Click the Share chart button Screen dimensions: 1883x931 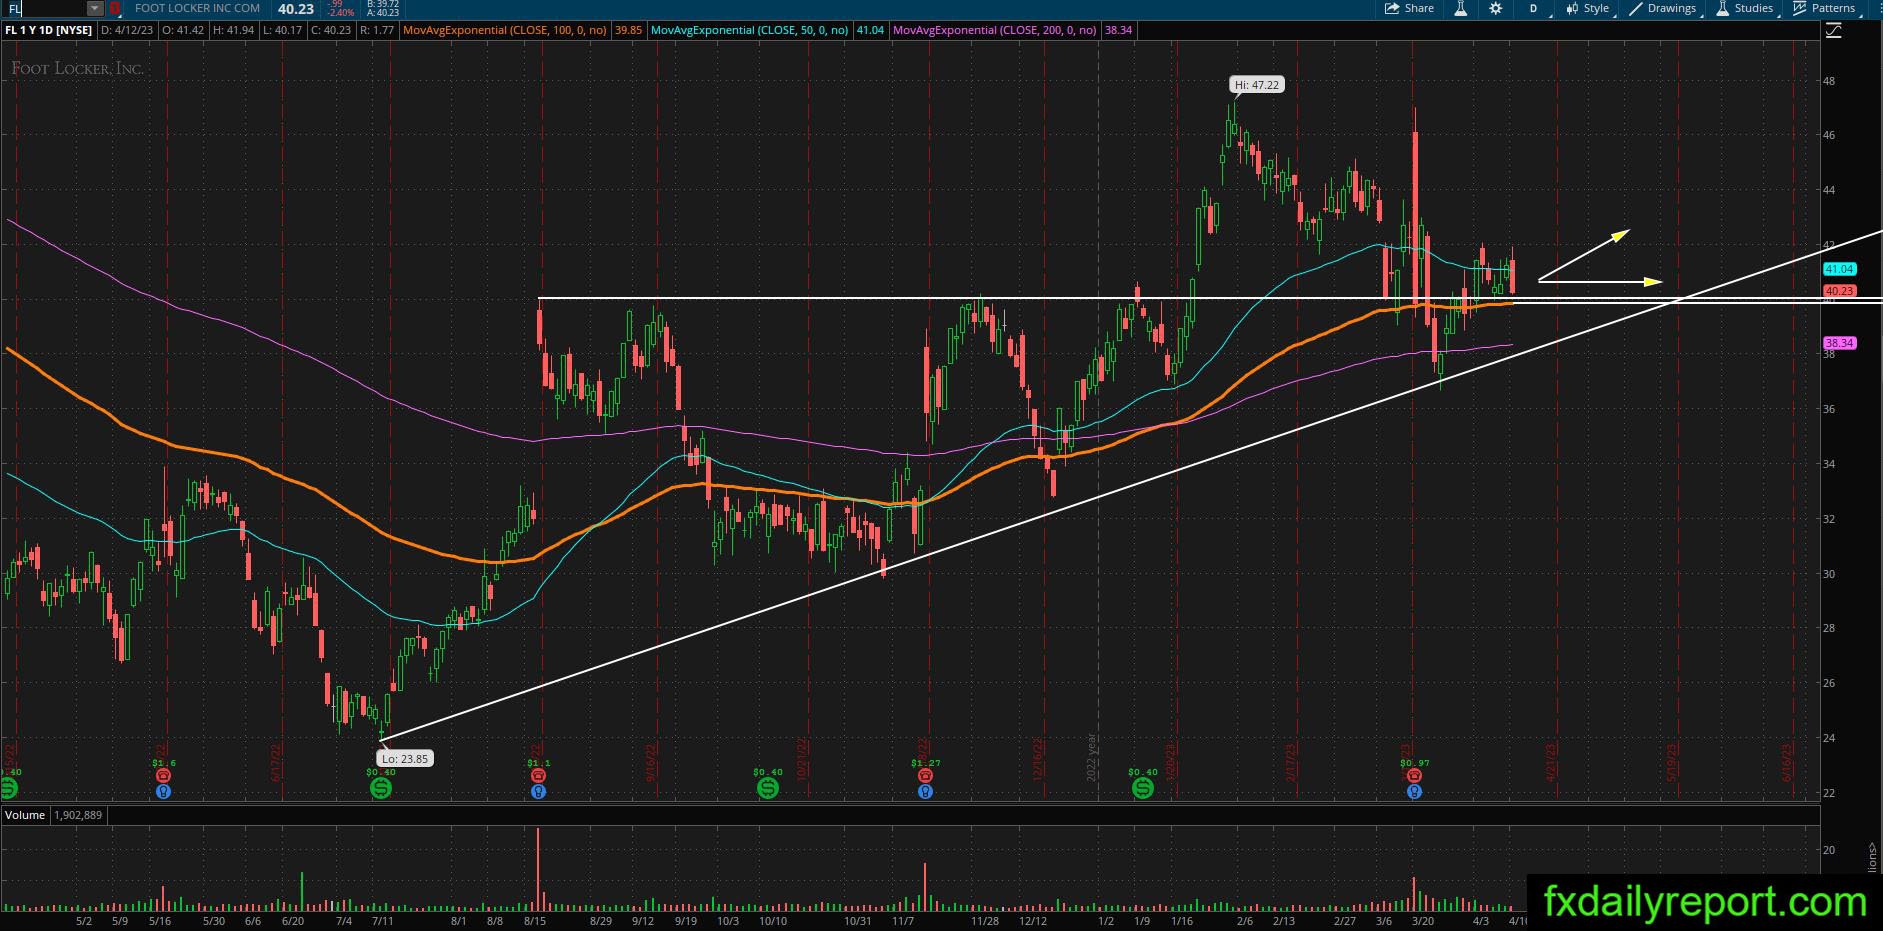click(1410, 8)
